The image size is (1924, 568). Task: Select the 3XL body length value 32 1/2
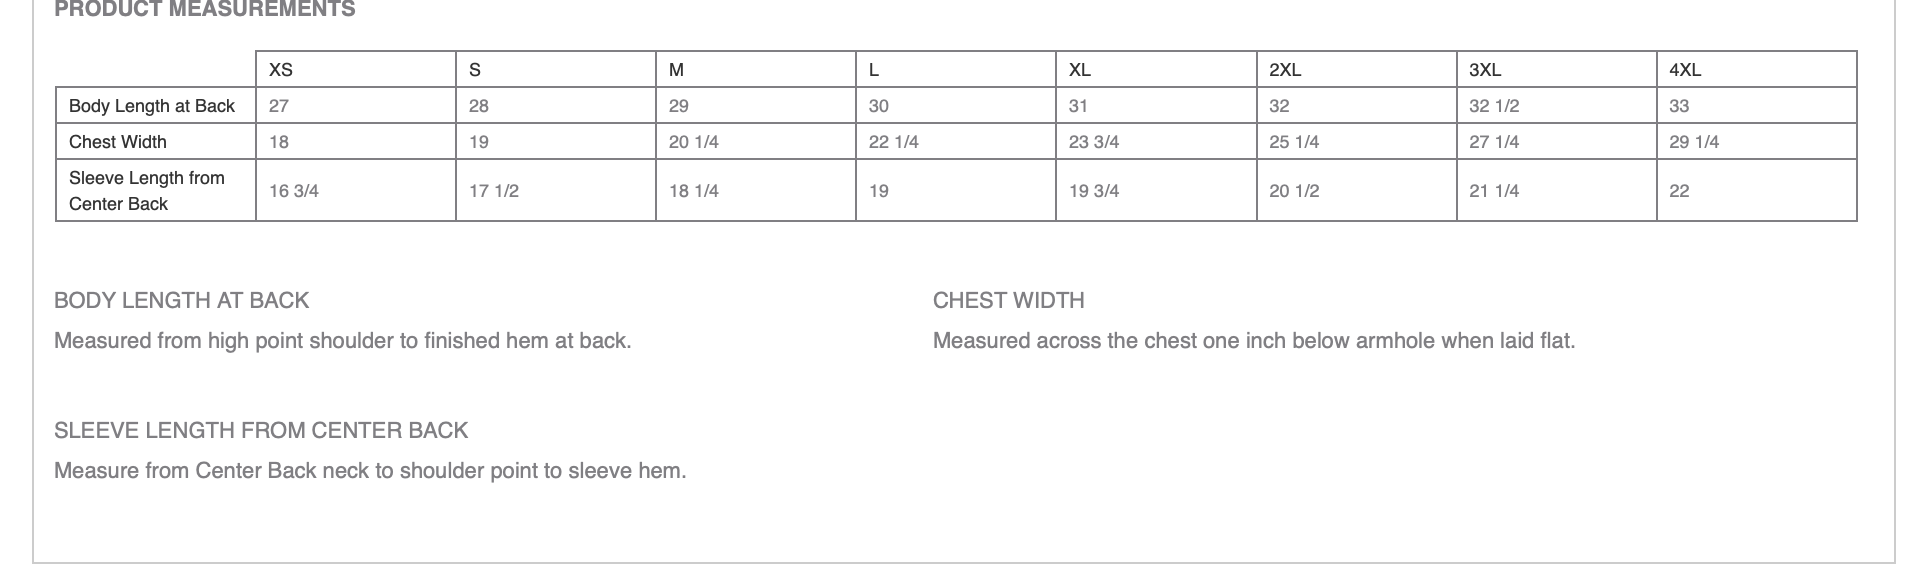pos(1494,106)
